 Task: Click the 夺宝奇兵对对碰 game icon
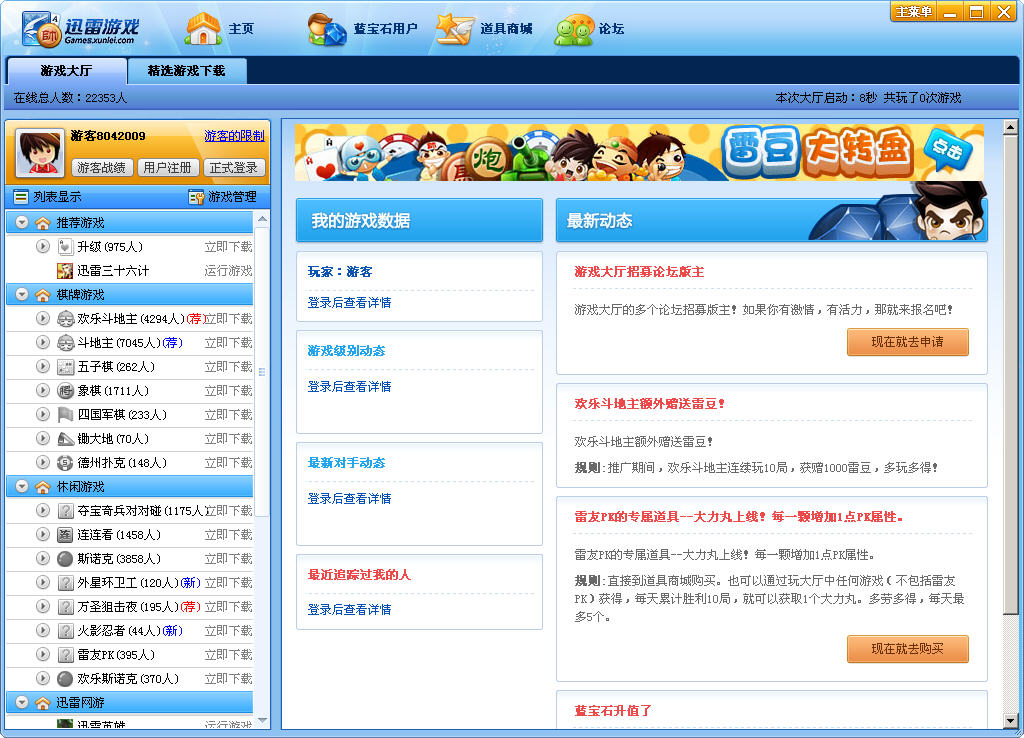point(65,511)
